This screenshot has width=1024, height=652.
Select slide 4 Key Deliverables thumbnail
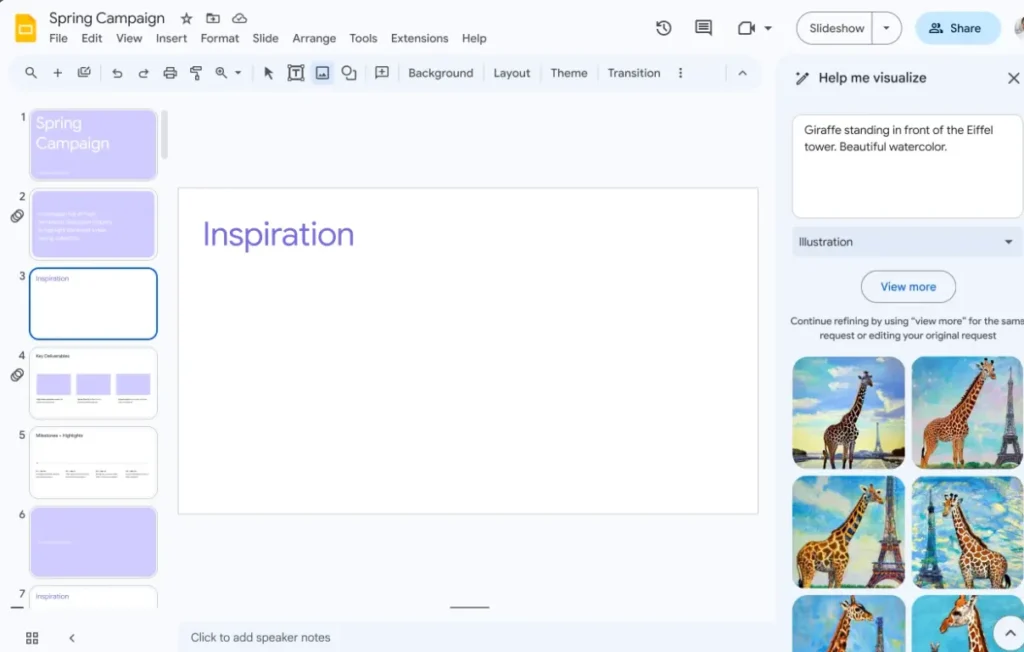93,383
